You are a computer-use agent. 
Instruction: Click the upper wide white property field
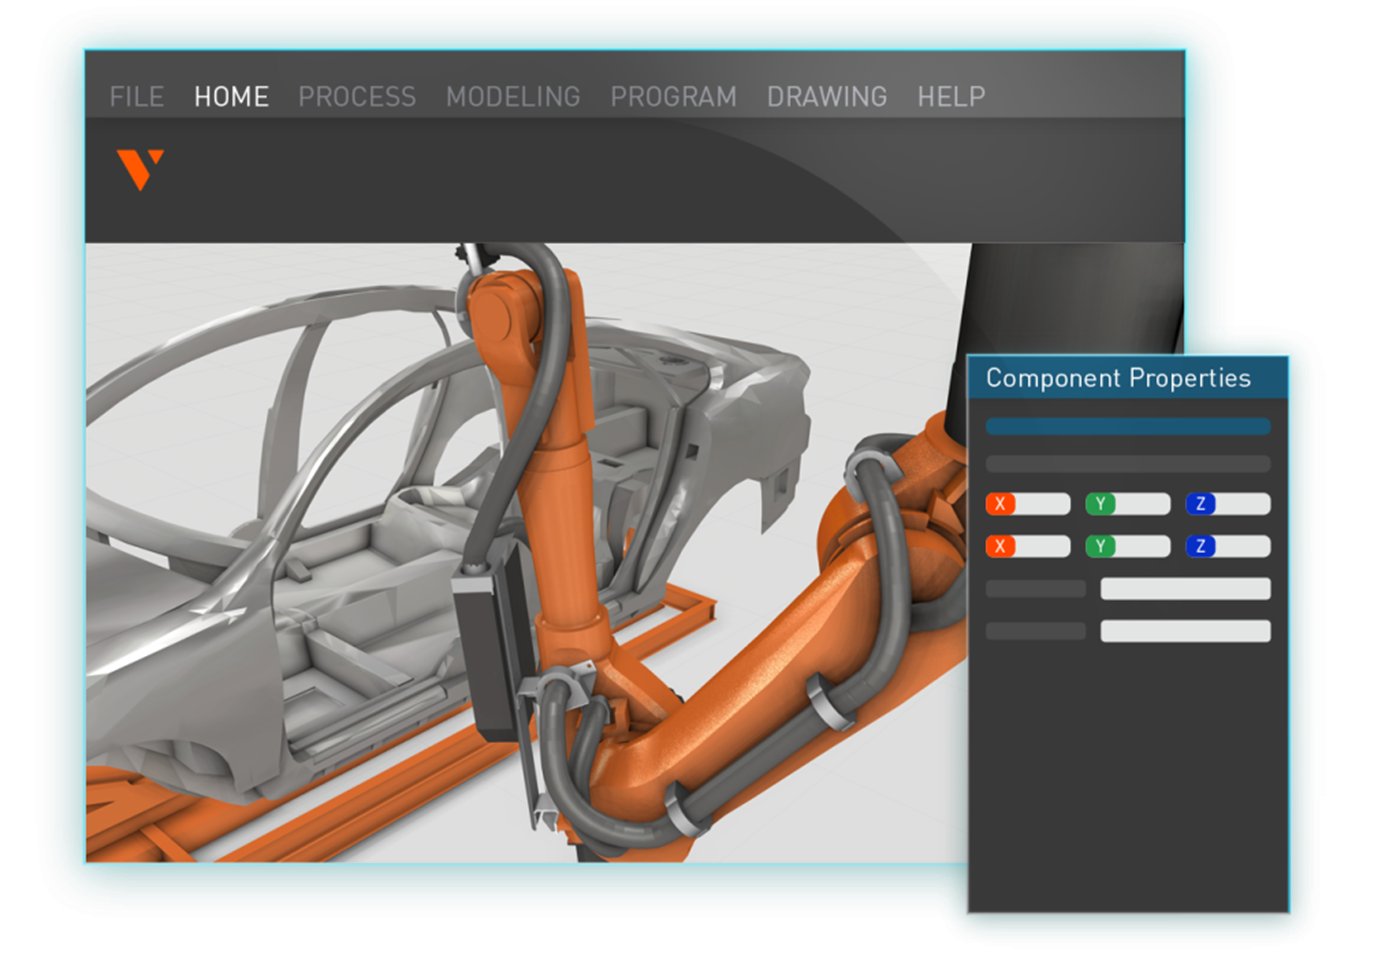pos(1185,589)
